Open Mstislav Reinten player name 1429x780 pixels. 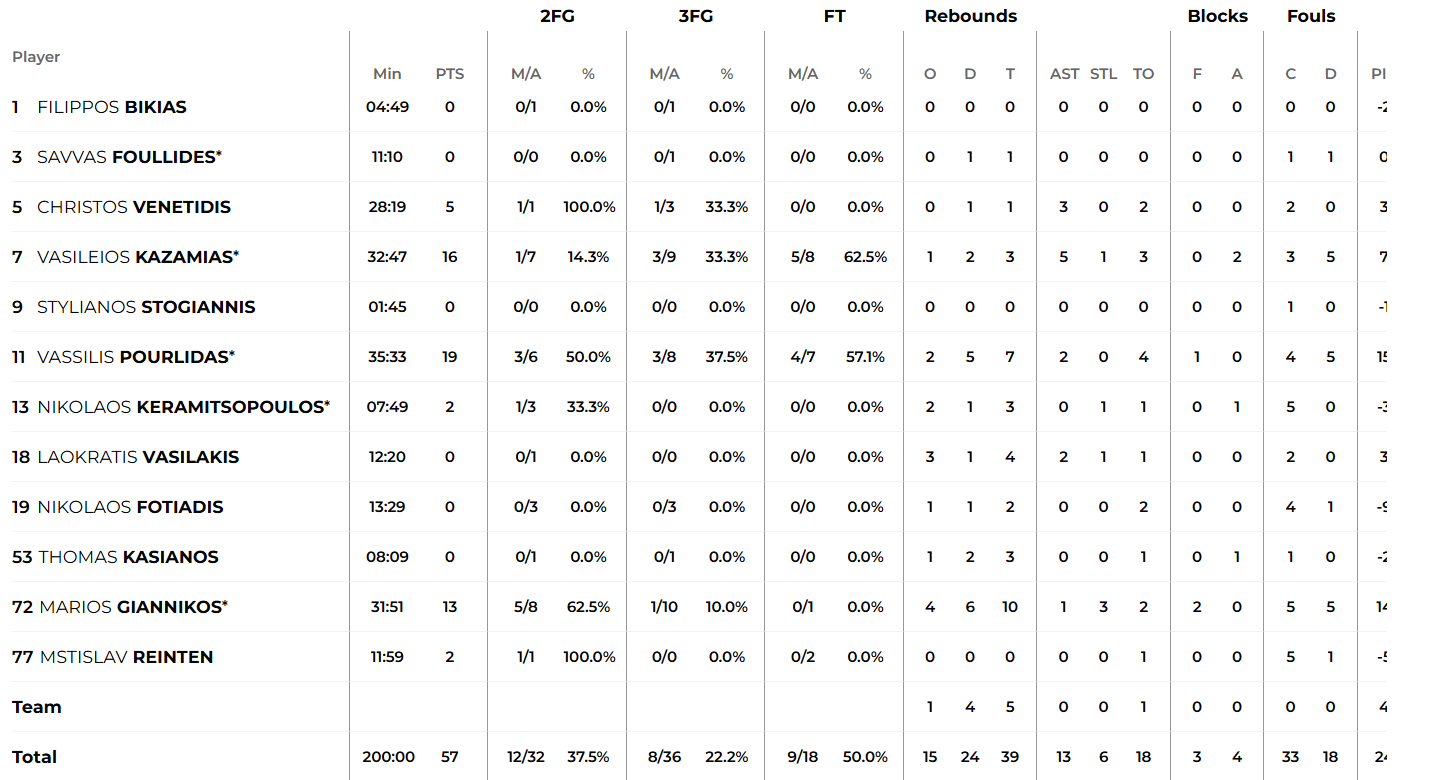[126, 657]
